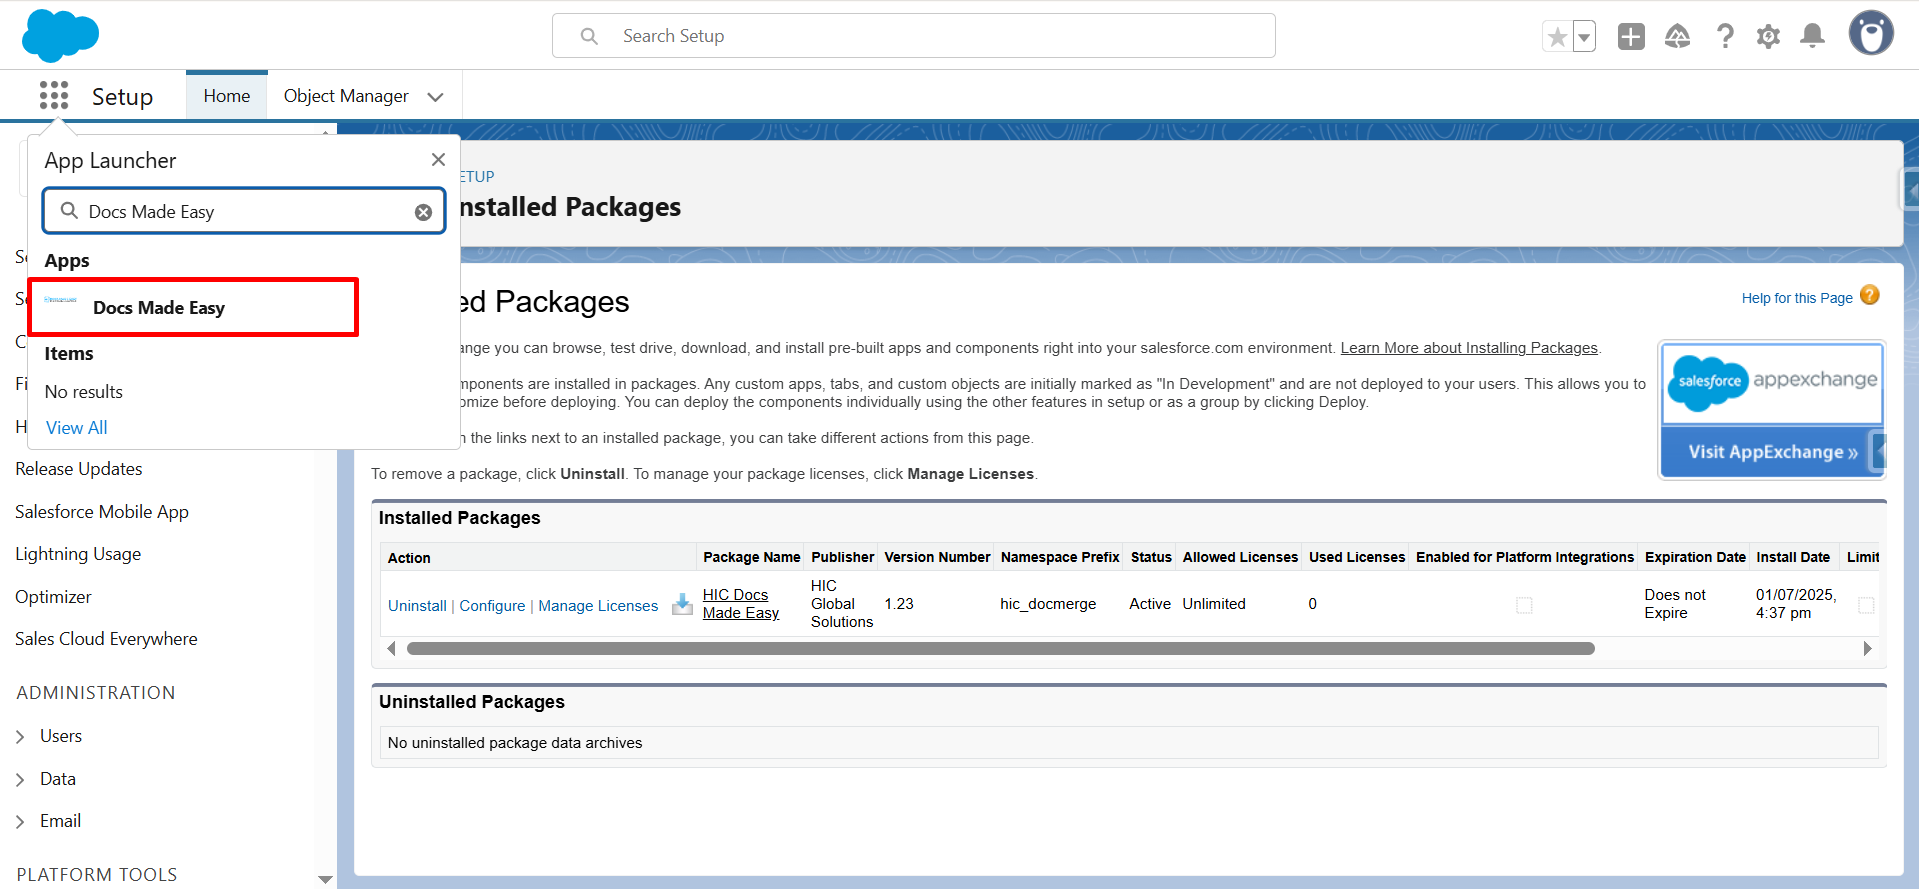Toggle Enabled for Platform Integrations checkbox
The width and height of the screenshot is (1919, 889).
[x=1524, y=605]
